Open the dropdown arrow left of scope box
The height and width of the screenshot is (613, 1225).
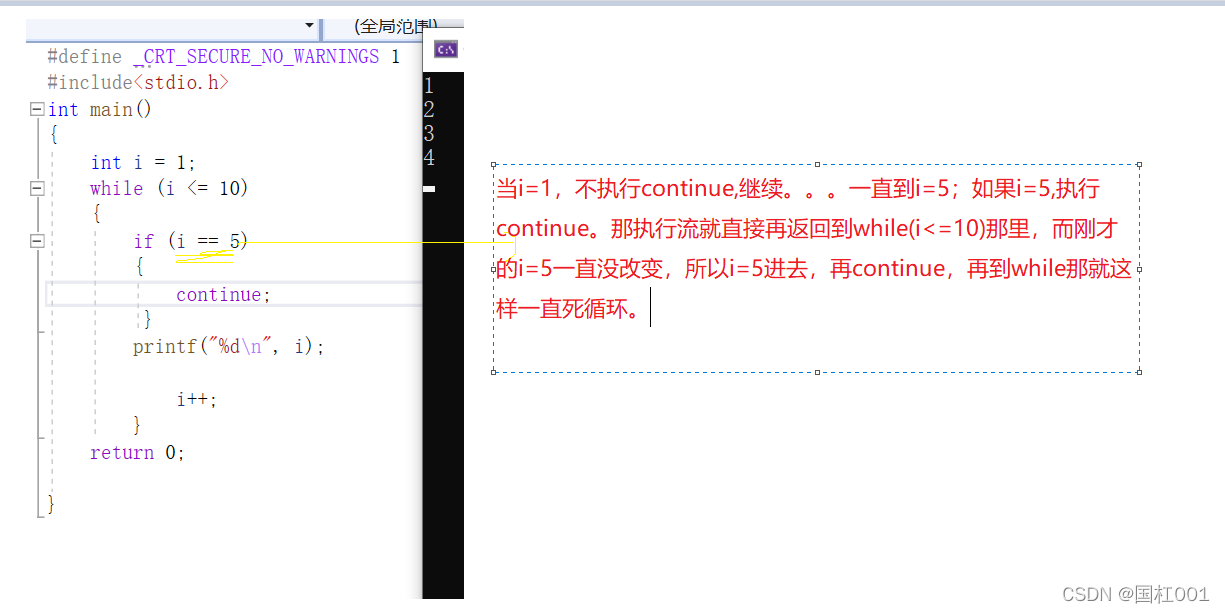[309, 25]
